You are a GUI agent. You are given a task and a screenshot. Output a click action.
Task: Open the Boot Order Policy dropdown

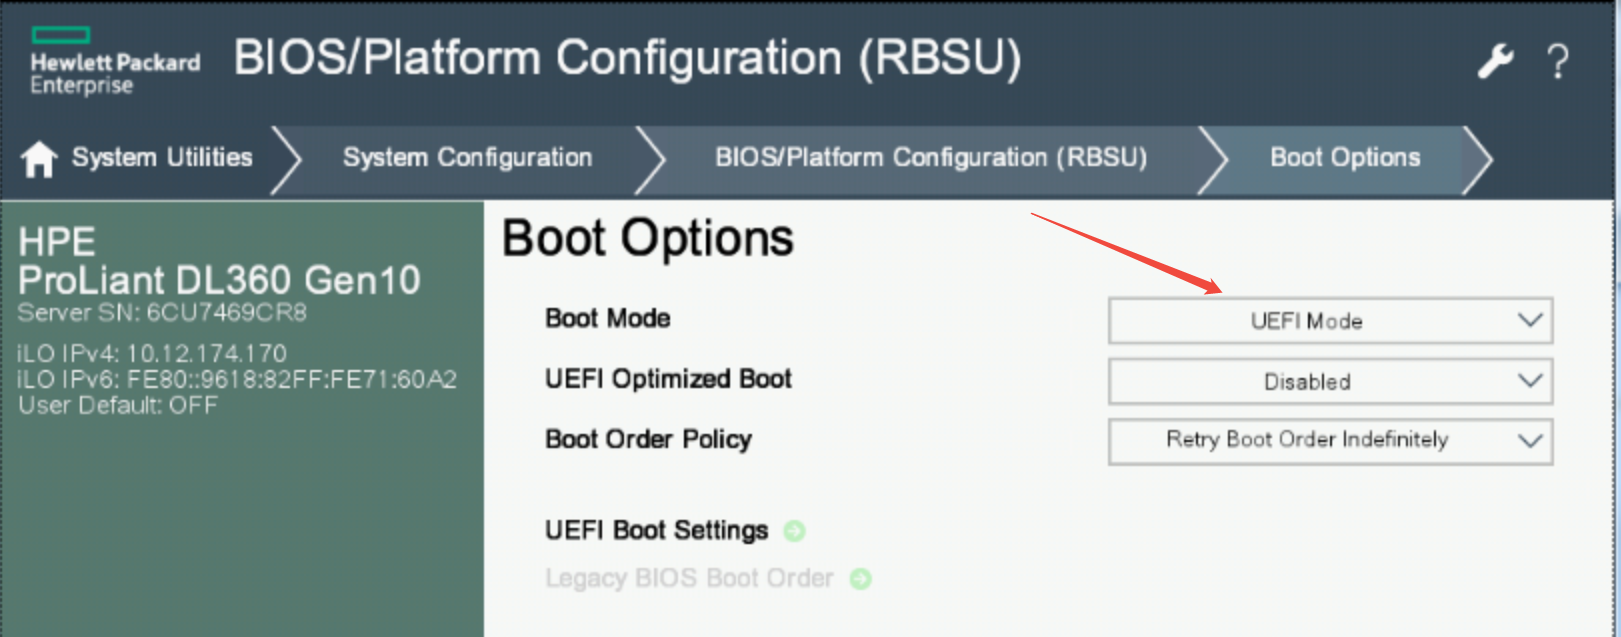[x=1330, y=440]
